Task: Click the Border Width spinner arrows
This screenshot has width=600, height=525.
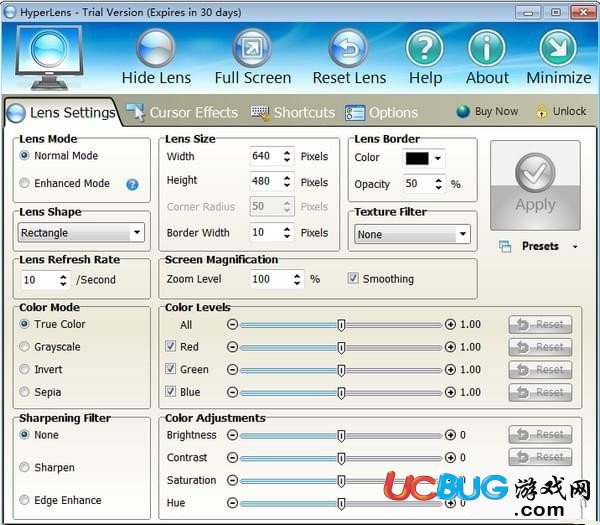Action: (x=287, y=232)
